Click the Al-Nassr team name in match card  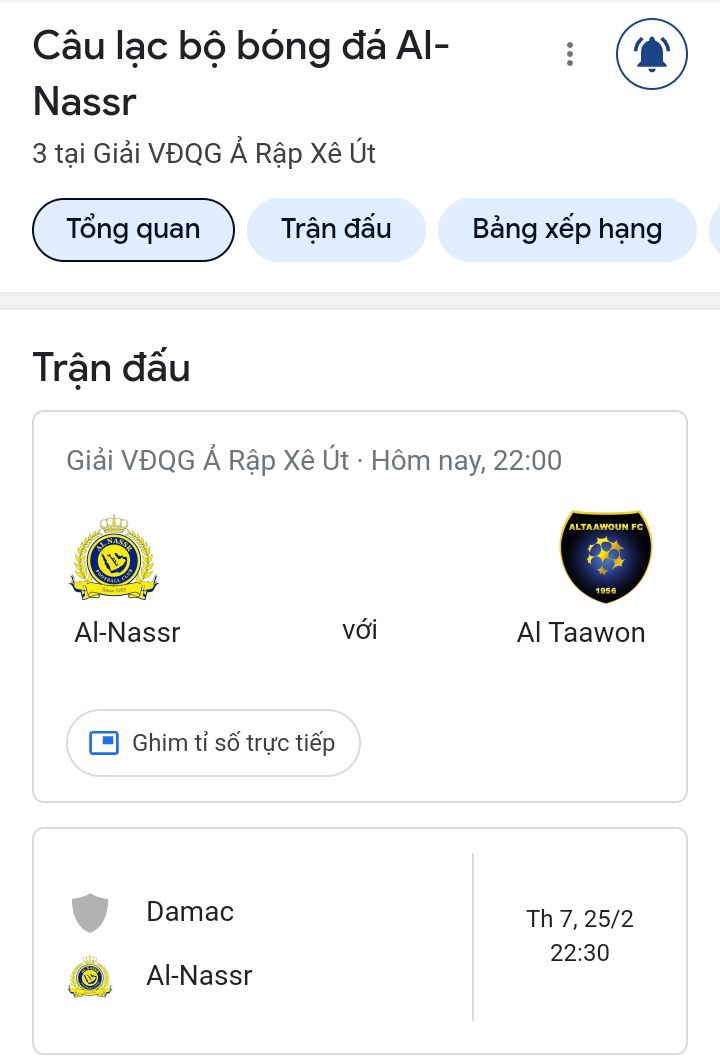point(128,633)
